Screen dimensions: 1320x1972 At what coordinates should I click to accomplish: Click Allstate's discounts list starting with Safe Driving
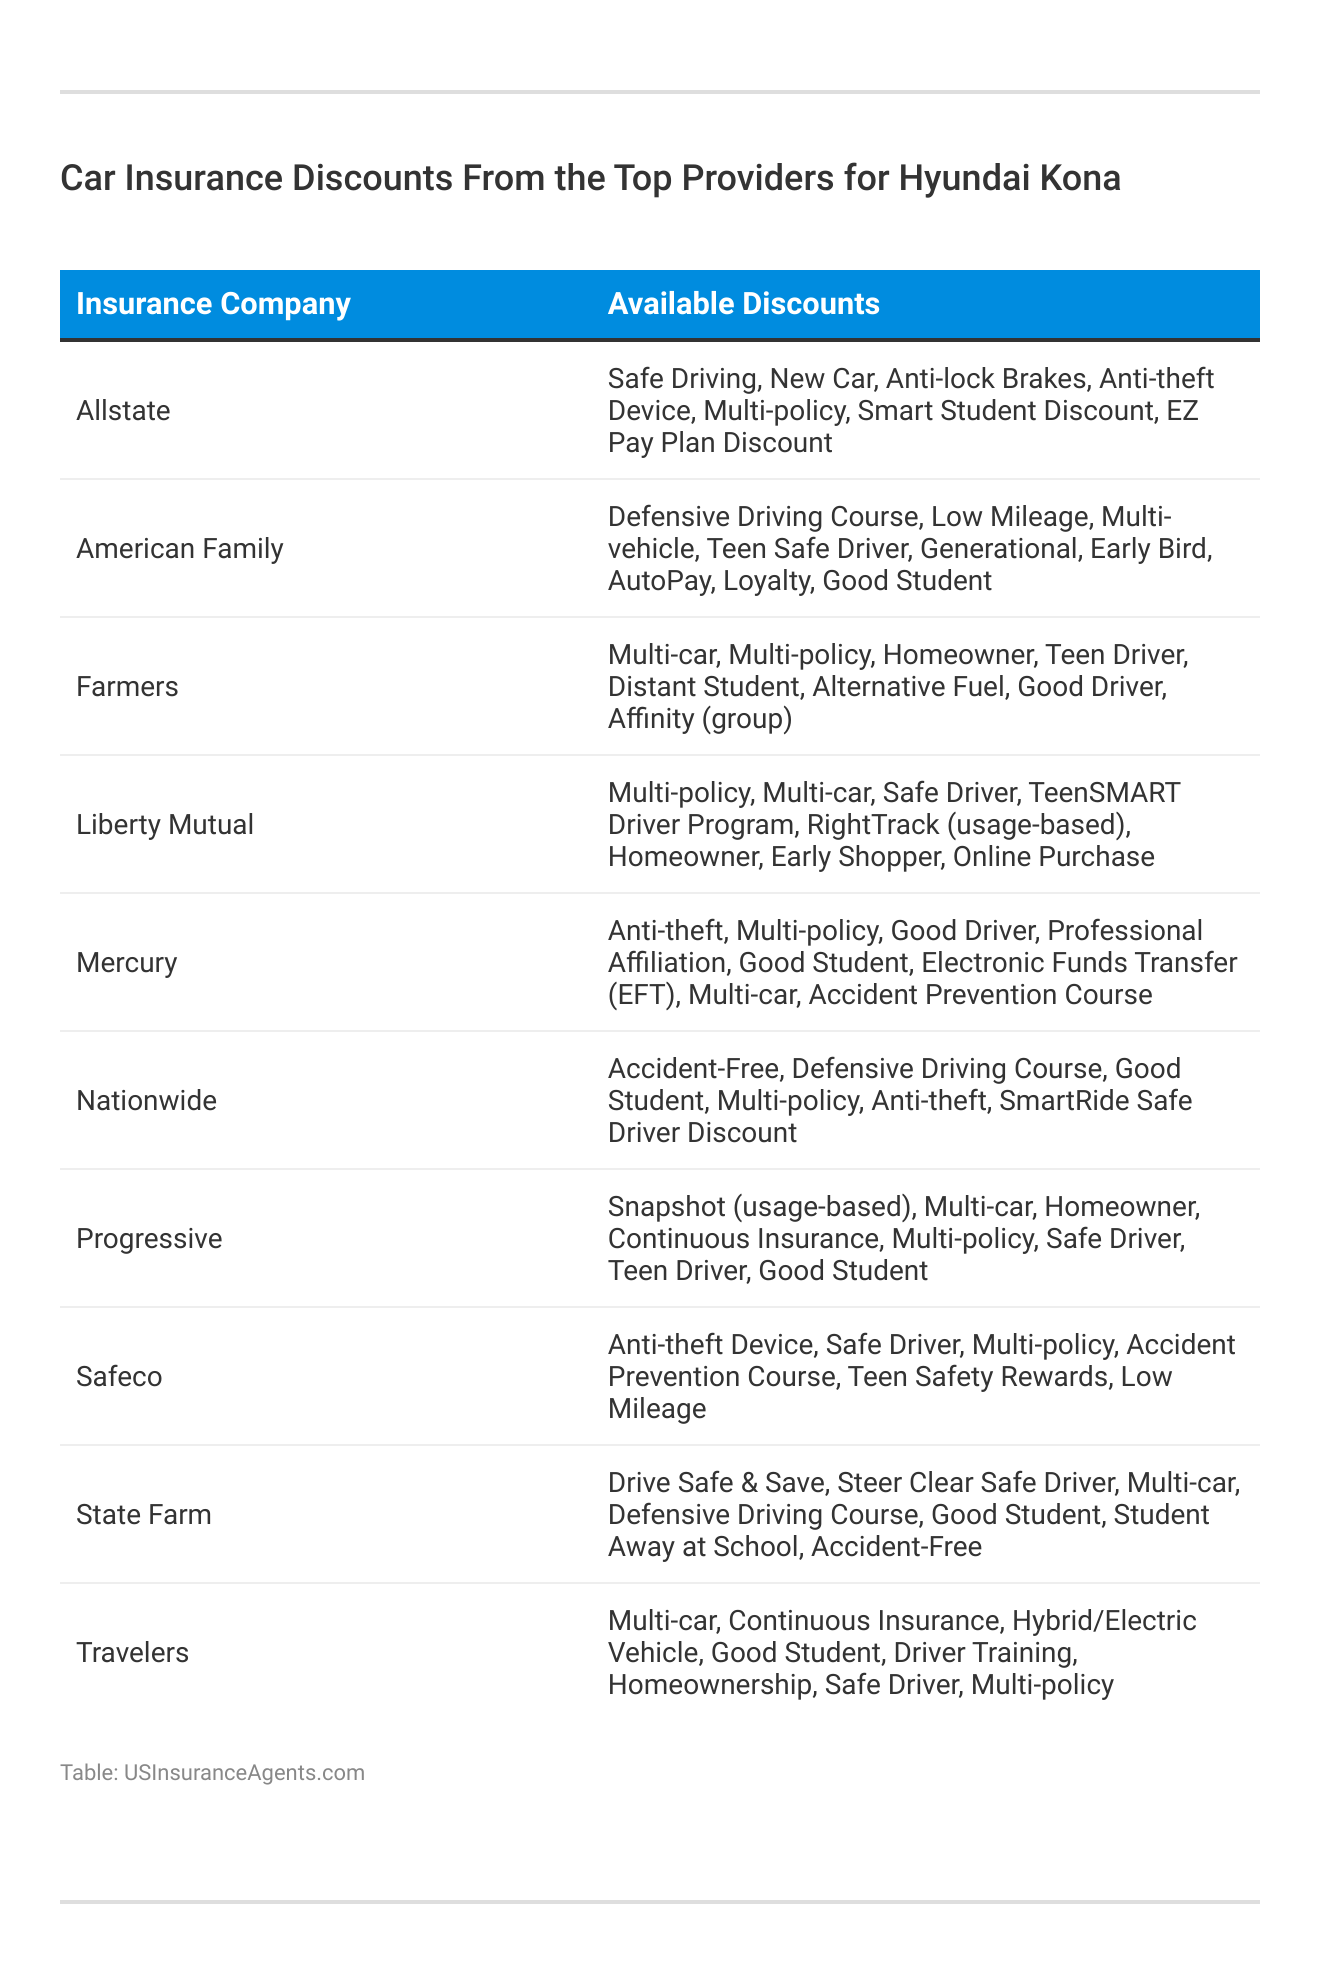click(910, 411)
